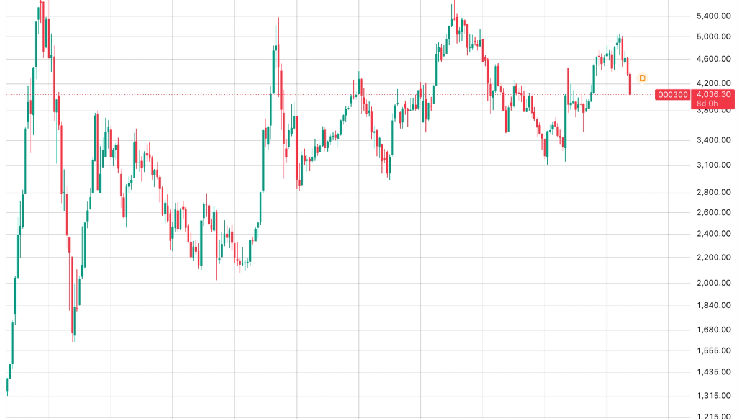Click the 1,435.00 price axis label
This screenshot has width=745, height=419.
[x=713, y=371]
